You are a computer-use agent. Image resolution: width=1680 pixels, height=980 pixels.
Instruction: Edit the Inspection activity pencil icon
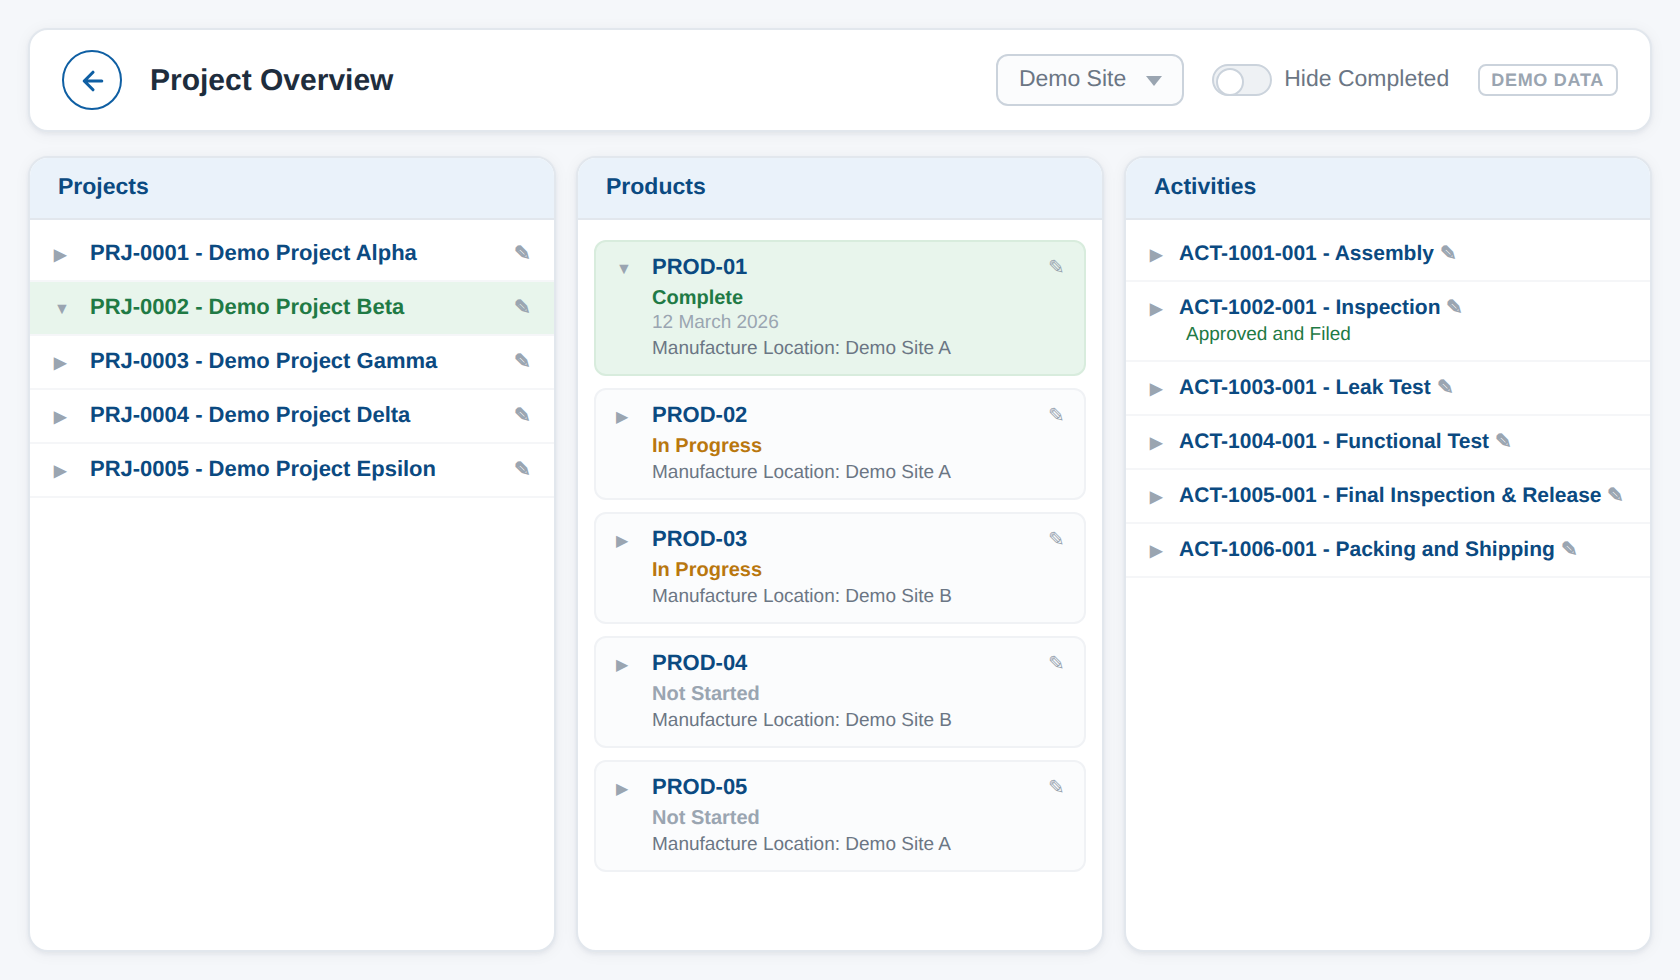point(1455,306)
